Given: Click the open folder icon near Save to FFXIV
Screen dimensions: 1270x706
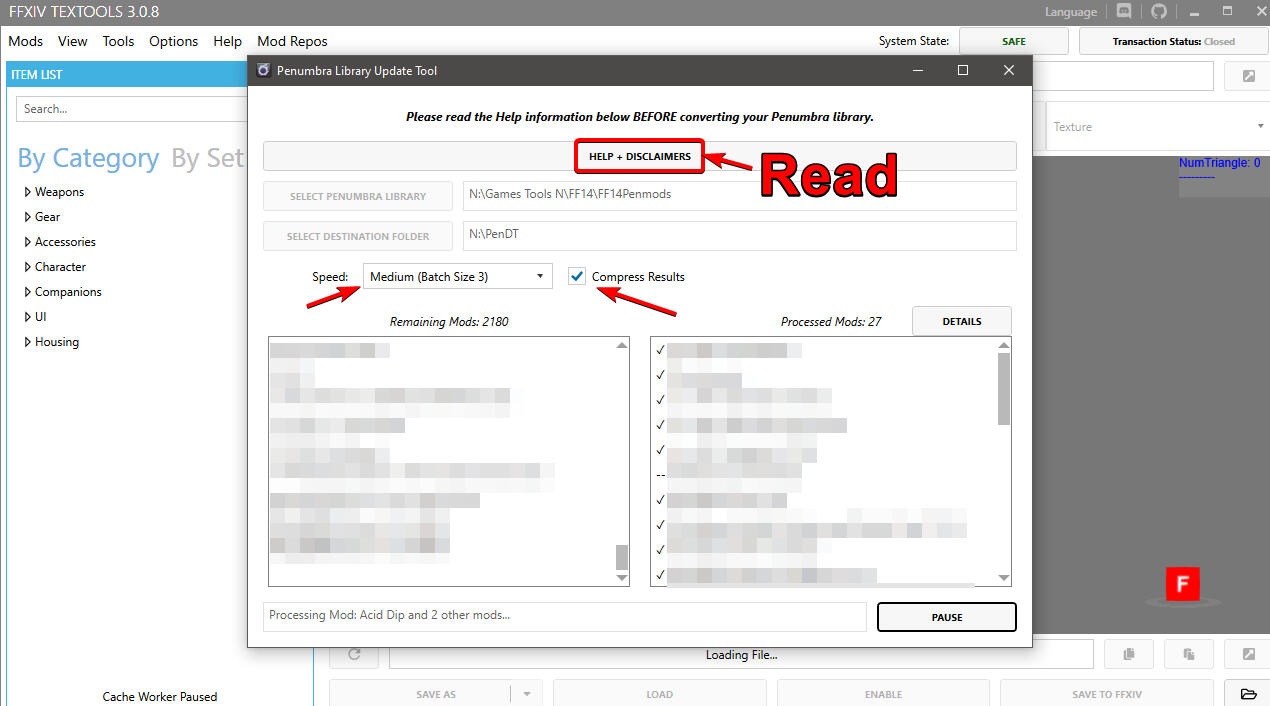Looking at the screenshot, I should (x=1248, y=694).
